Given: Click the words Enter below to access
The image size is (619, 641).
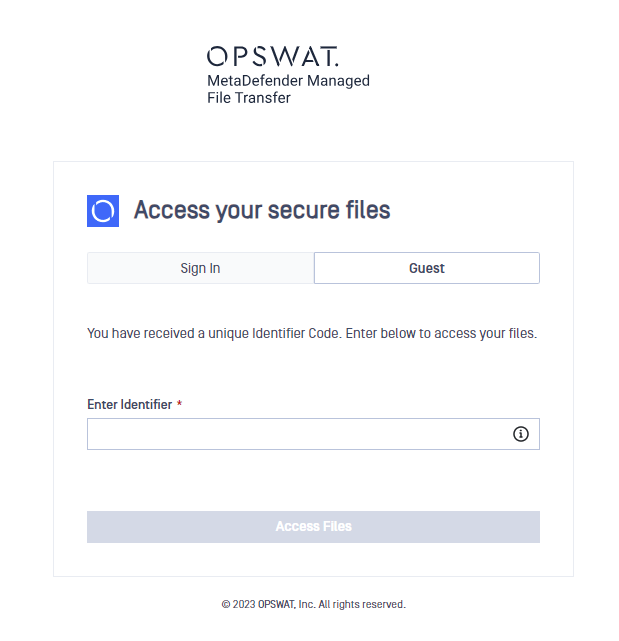Looking at the screenshot, I should tap(411, 334).
